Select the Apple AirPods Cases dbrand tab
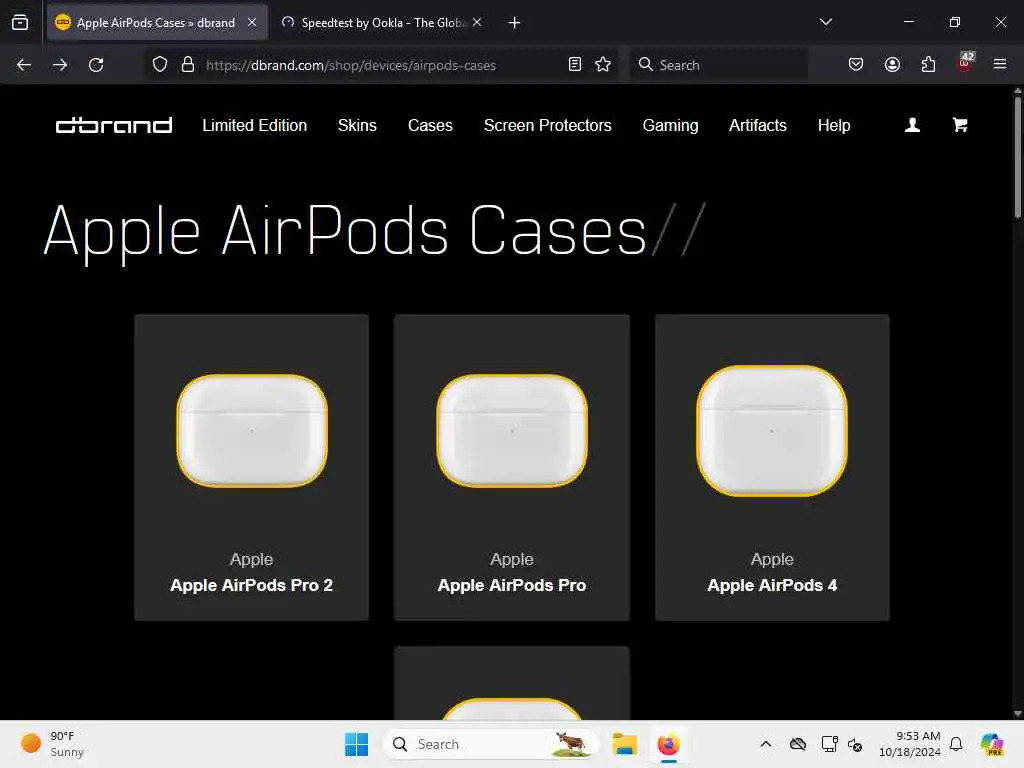Image resolution: width=1024 pixels, height=768 pixels. tap(157, 22)
